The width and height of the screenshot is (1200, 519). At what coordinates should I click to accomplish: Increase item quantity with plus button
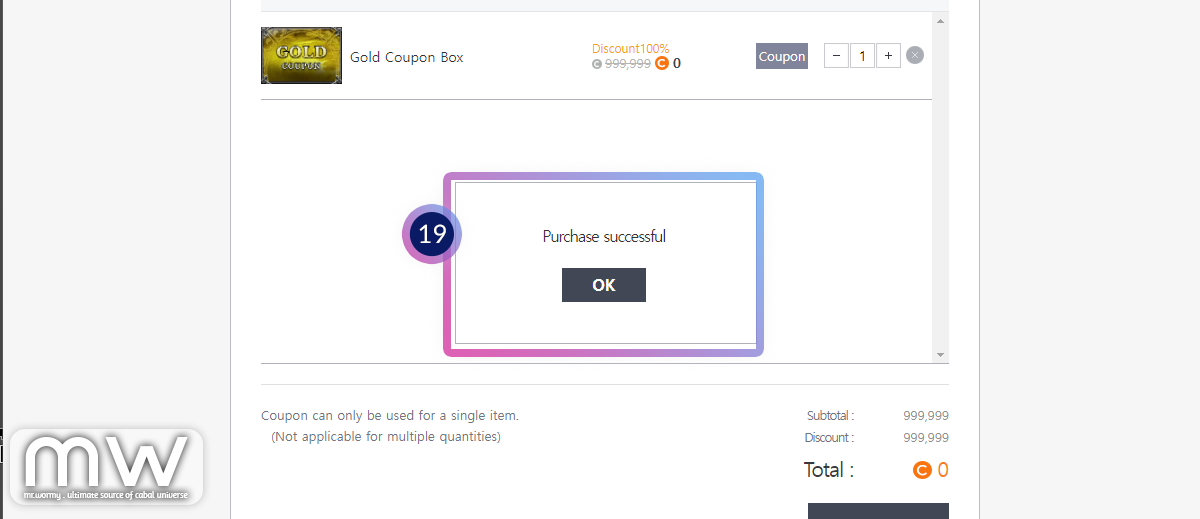(x=888, y=56)
